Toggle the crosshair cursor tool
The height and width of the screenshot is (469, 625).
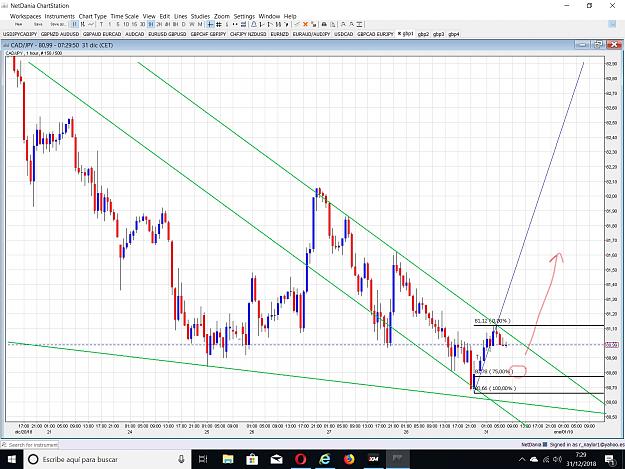[210, 24]
